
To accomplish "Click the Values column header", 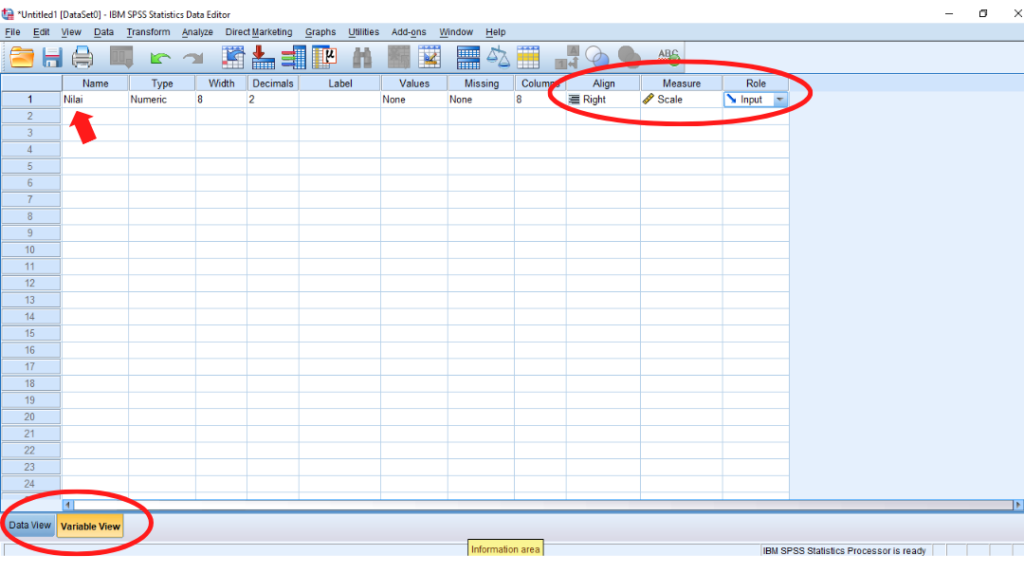I will tap(414, 84).
